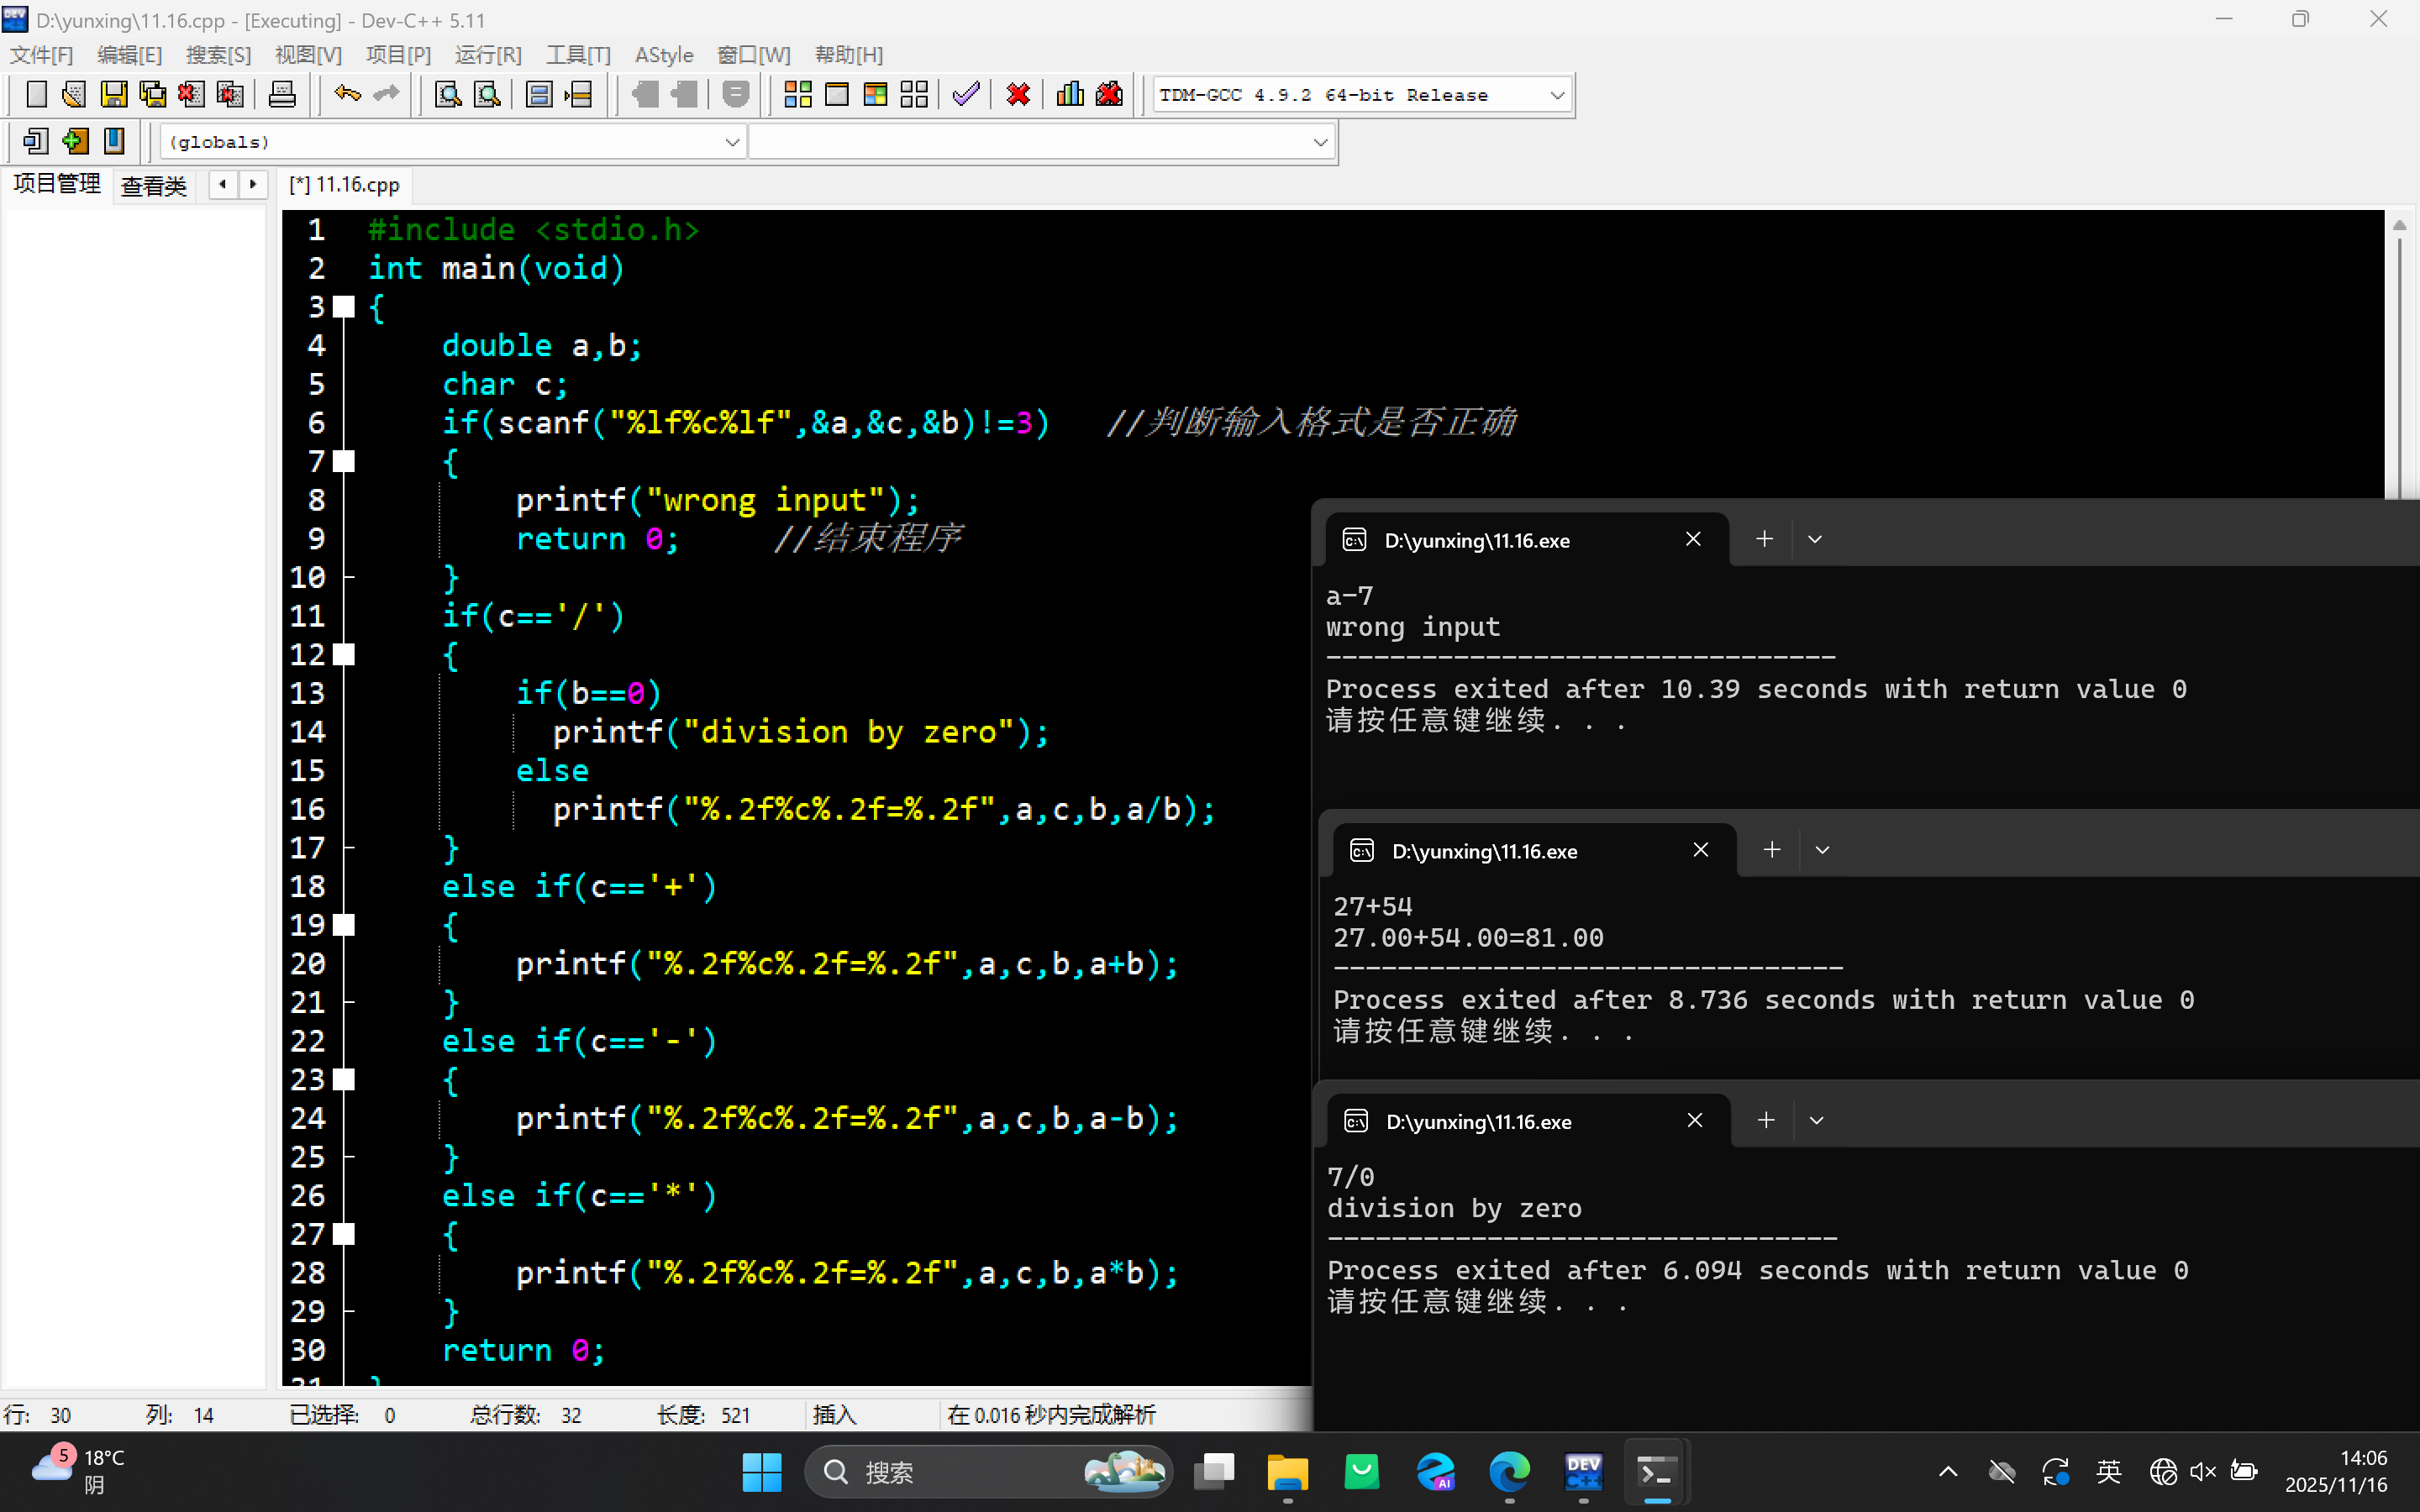Image resolution: width=2420 pixels, height=1512 pixels.
Task: Click the Windows Start button on taskbar
Action: point(762,1472)
